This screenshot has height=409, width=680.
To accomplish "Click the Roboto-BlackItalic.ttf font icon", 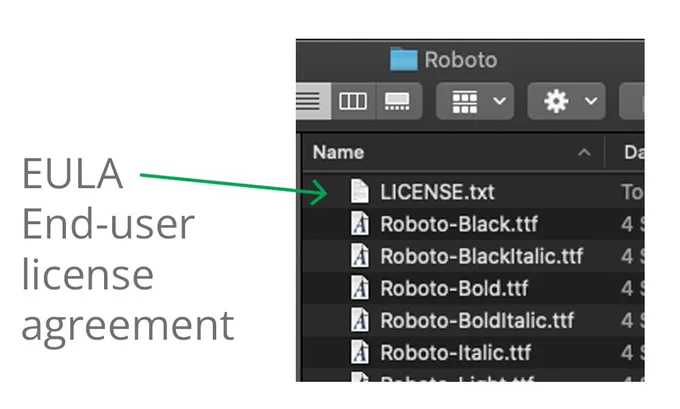I will coord(360,256).
